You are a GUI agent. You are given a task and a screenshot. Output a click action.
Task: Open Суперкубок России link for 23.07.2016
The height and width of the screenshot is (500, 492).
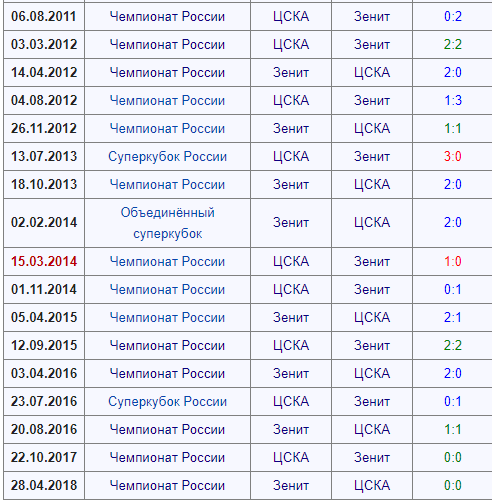coord(167,401)
